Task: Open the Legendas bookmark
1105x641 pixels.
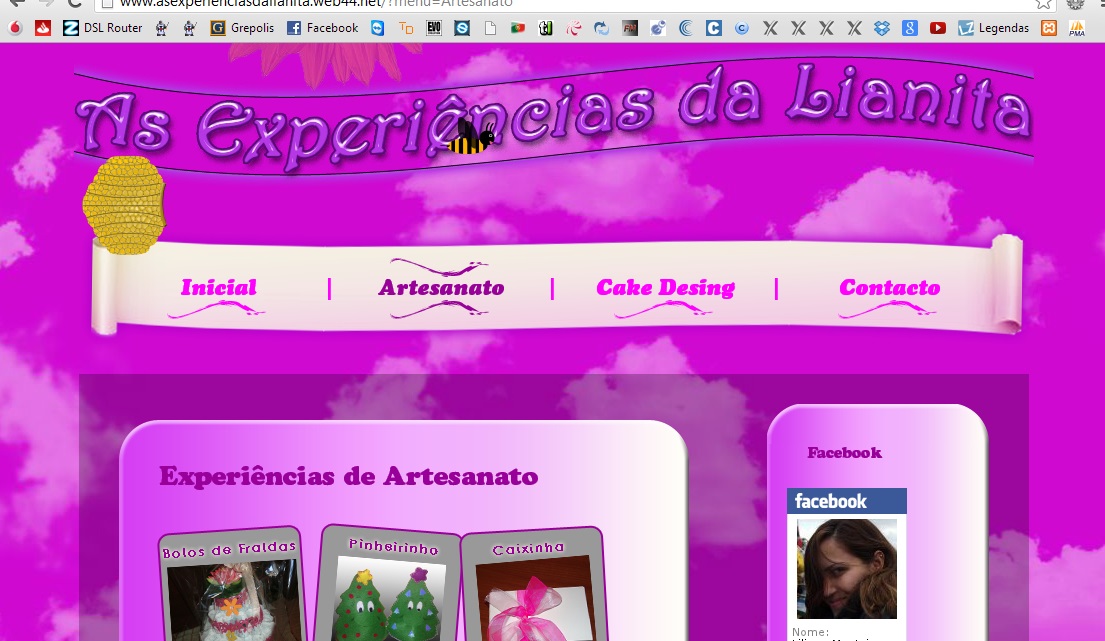Action: 994,28
